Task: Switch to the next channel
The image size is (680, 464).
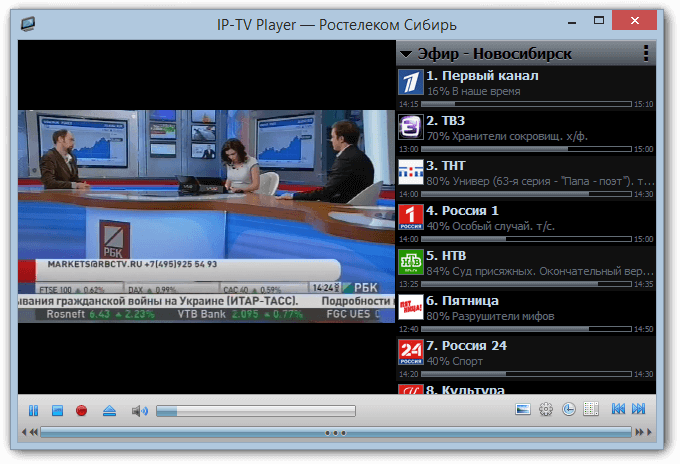Action: pos(638,408)
